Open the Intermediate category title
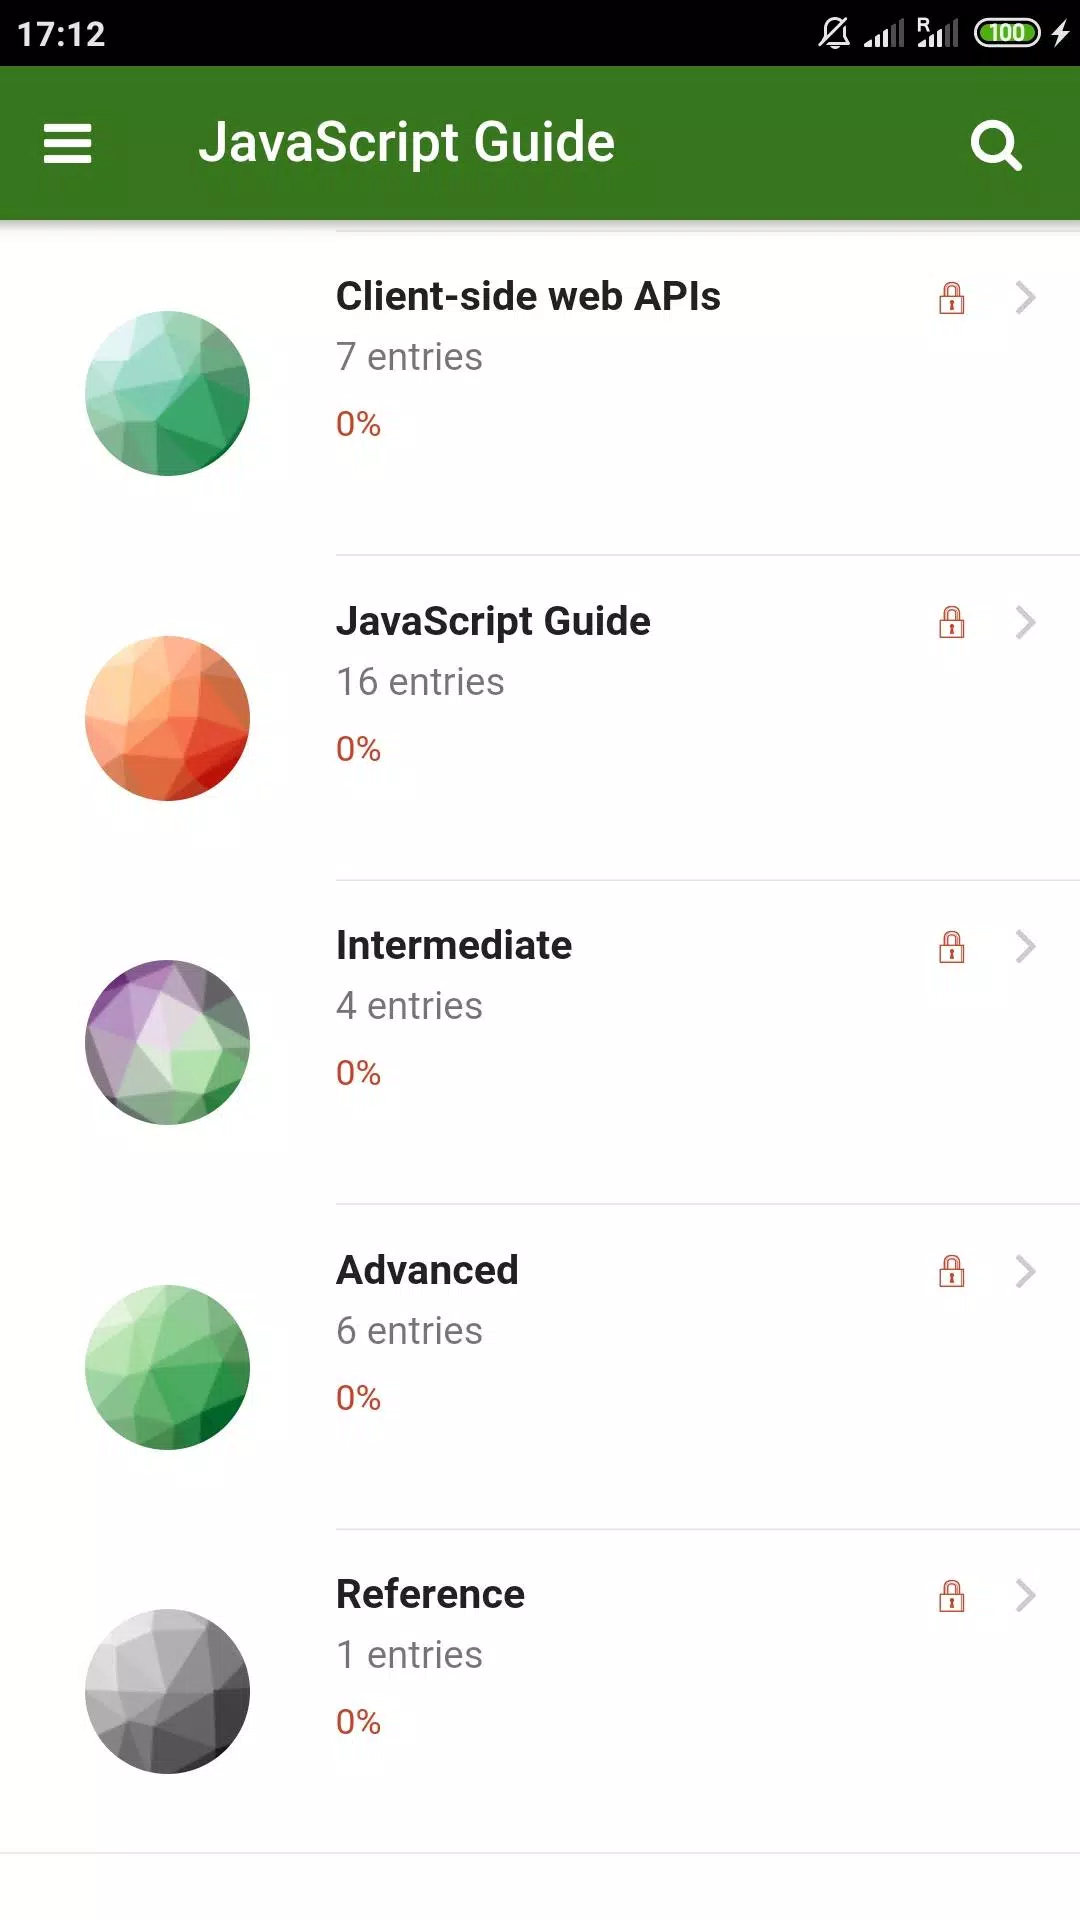The image size is (1080, 1920). point(454,945)
